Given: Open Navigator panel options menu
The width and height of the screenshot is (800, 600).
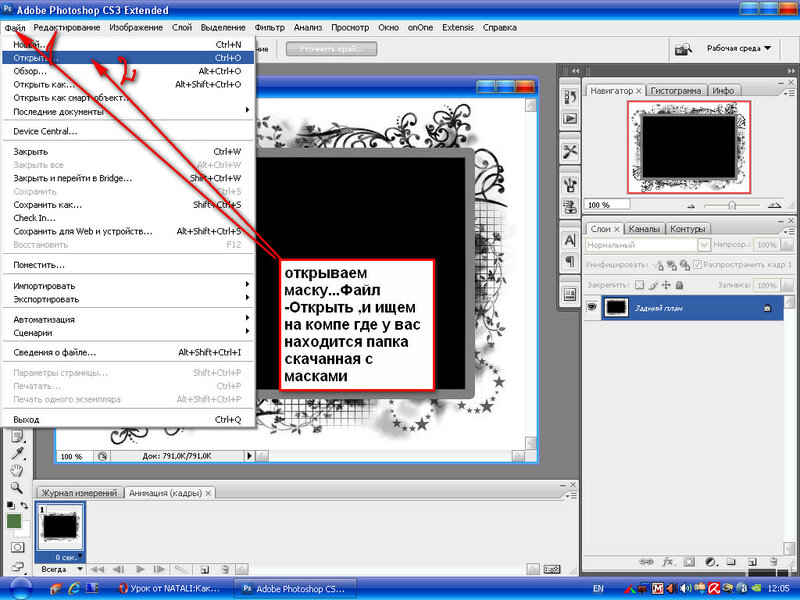Looking at the screenshot, I should (x=788, y=93).
